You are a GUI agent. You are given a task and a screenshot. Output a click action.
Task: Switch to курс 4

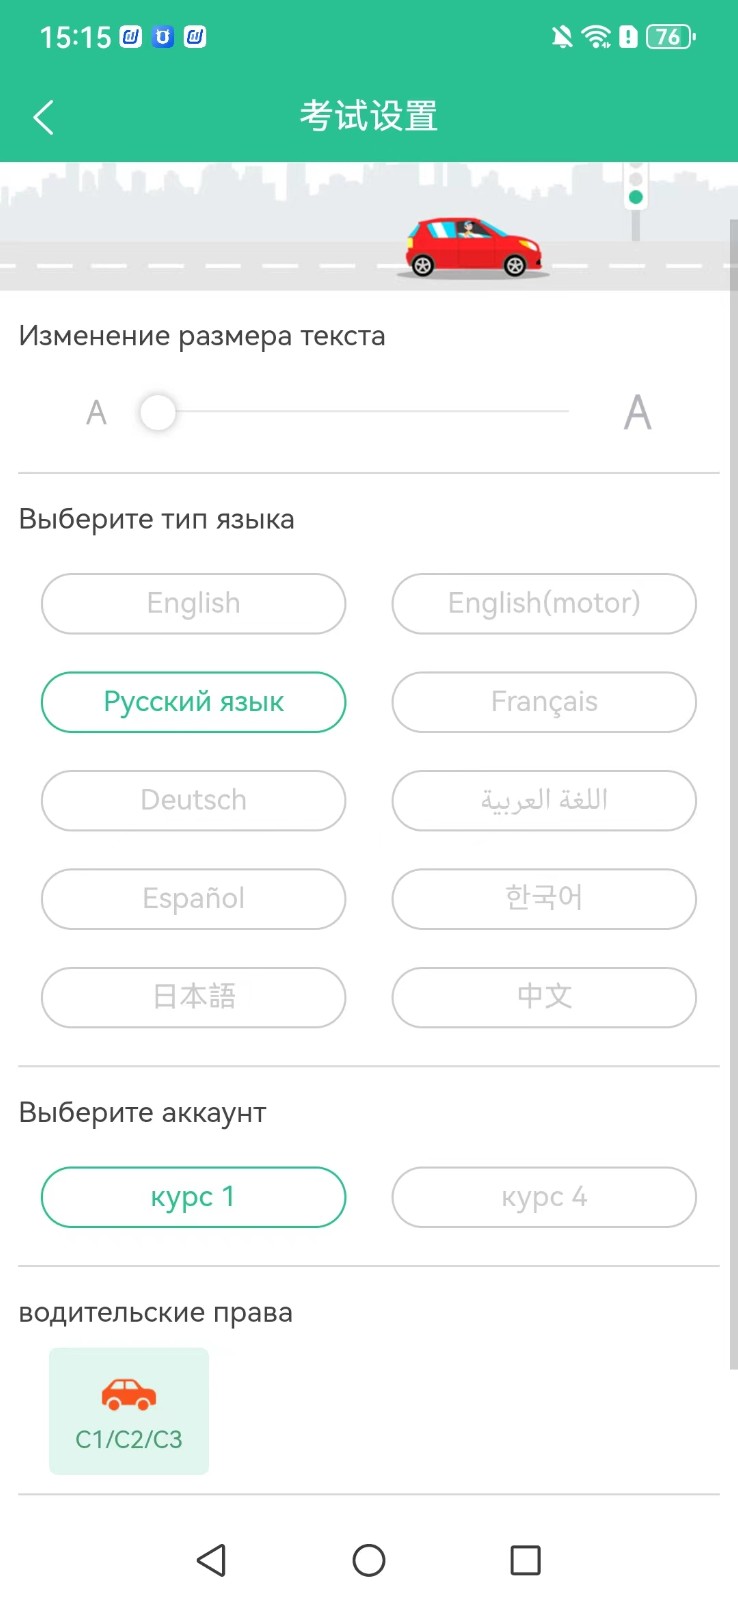[x=543, y=1196]
